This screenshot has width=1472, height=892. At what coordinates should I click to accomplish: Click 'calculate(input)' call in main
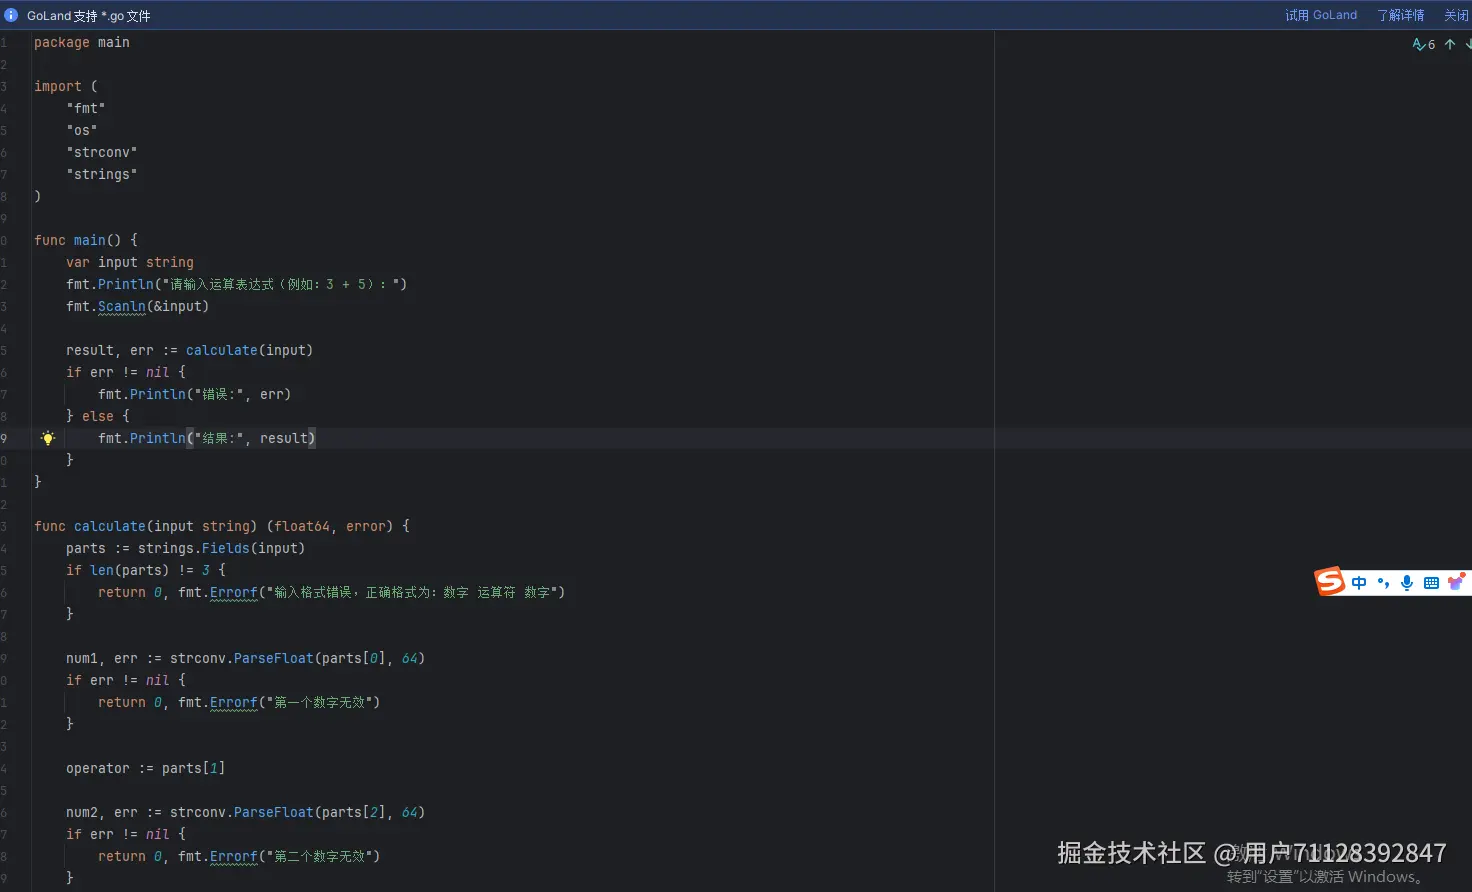point(249,350)
